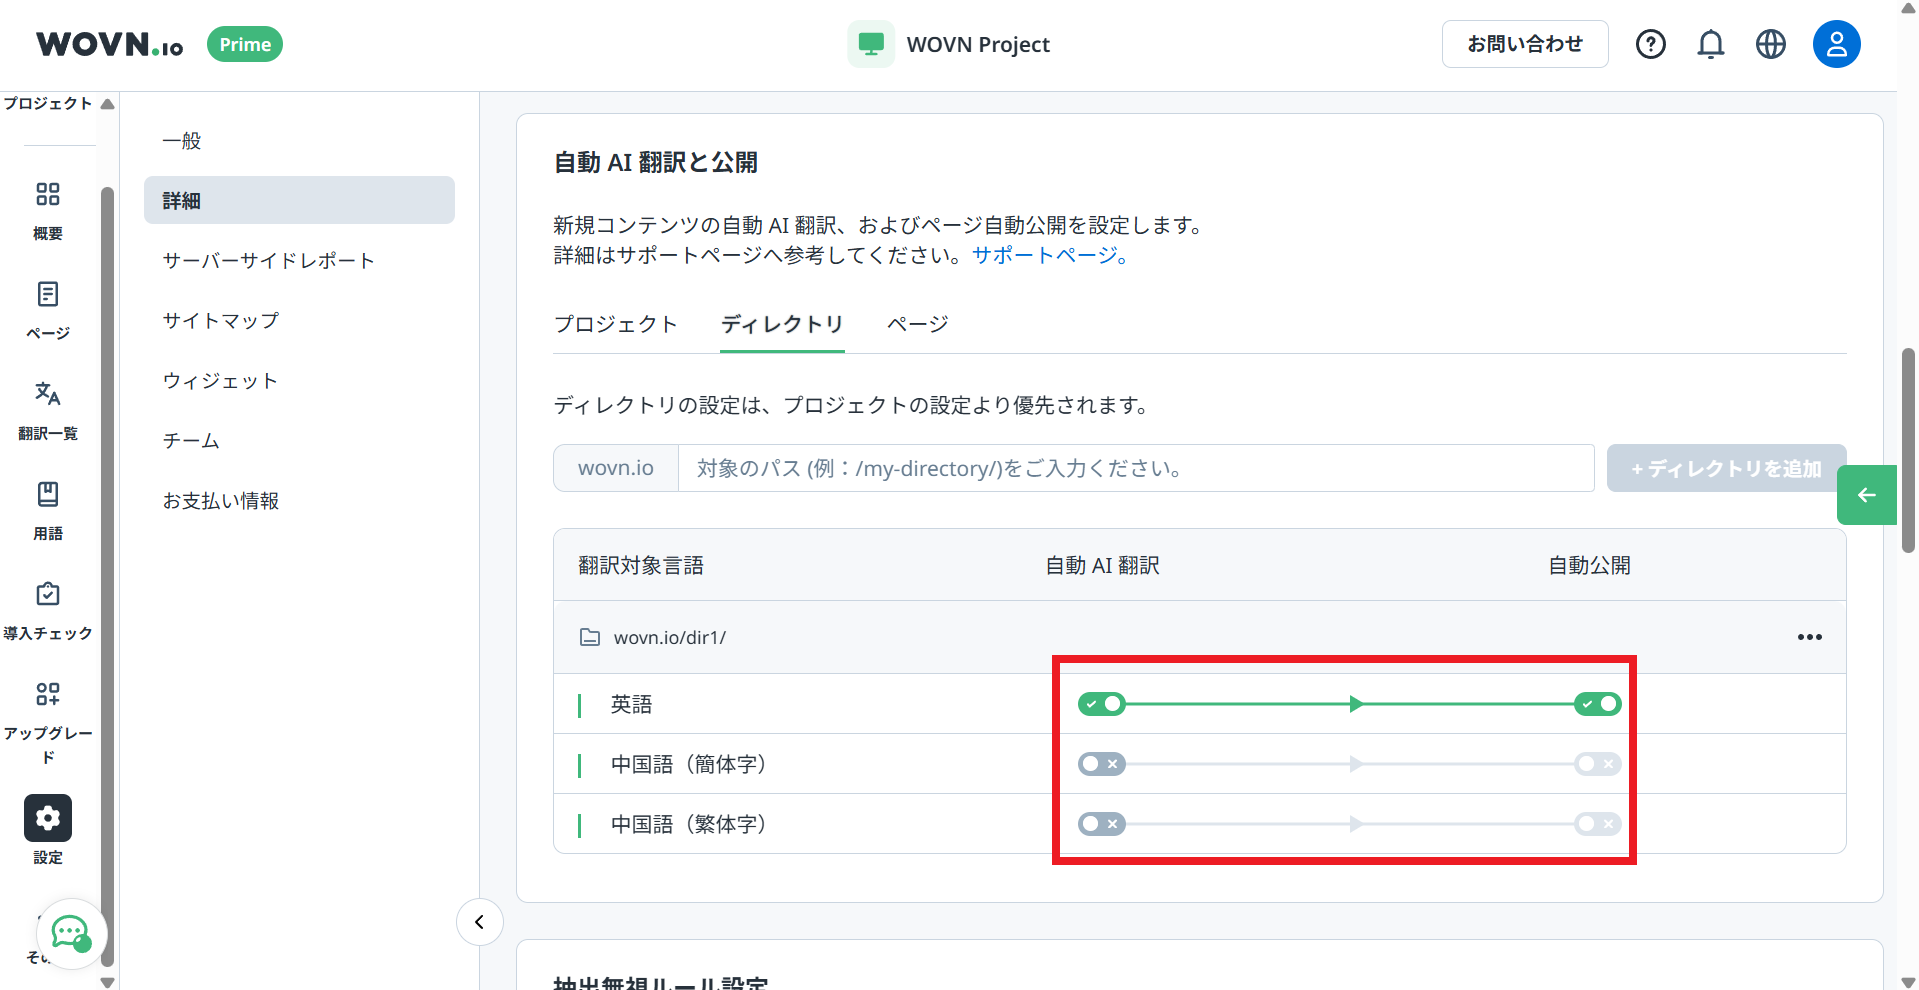Open the chat support bubble icon
This screenshot has height=990, width=1919.
71,933
